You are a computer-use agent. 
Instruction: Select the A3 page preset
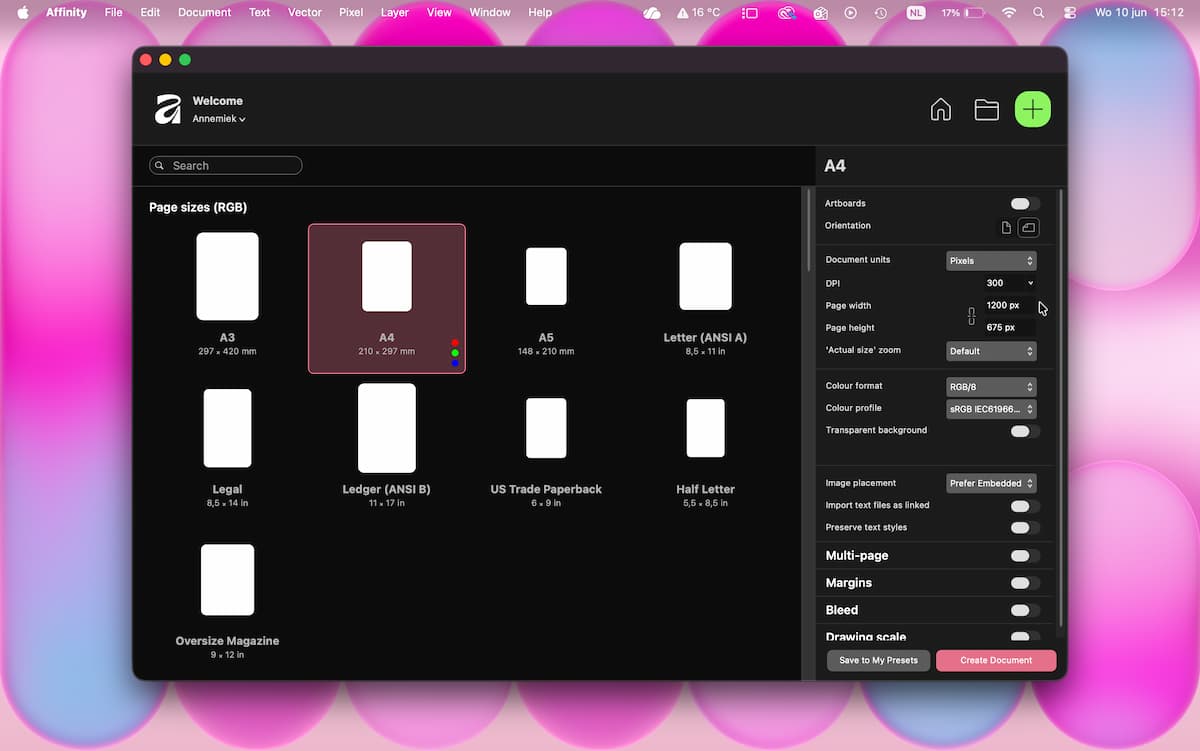[227, 293]
